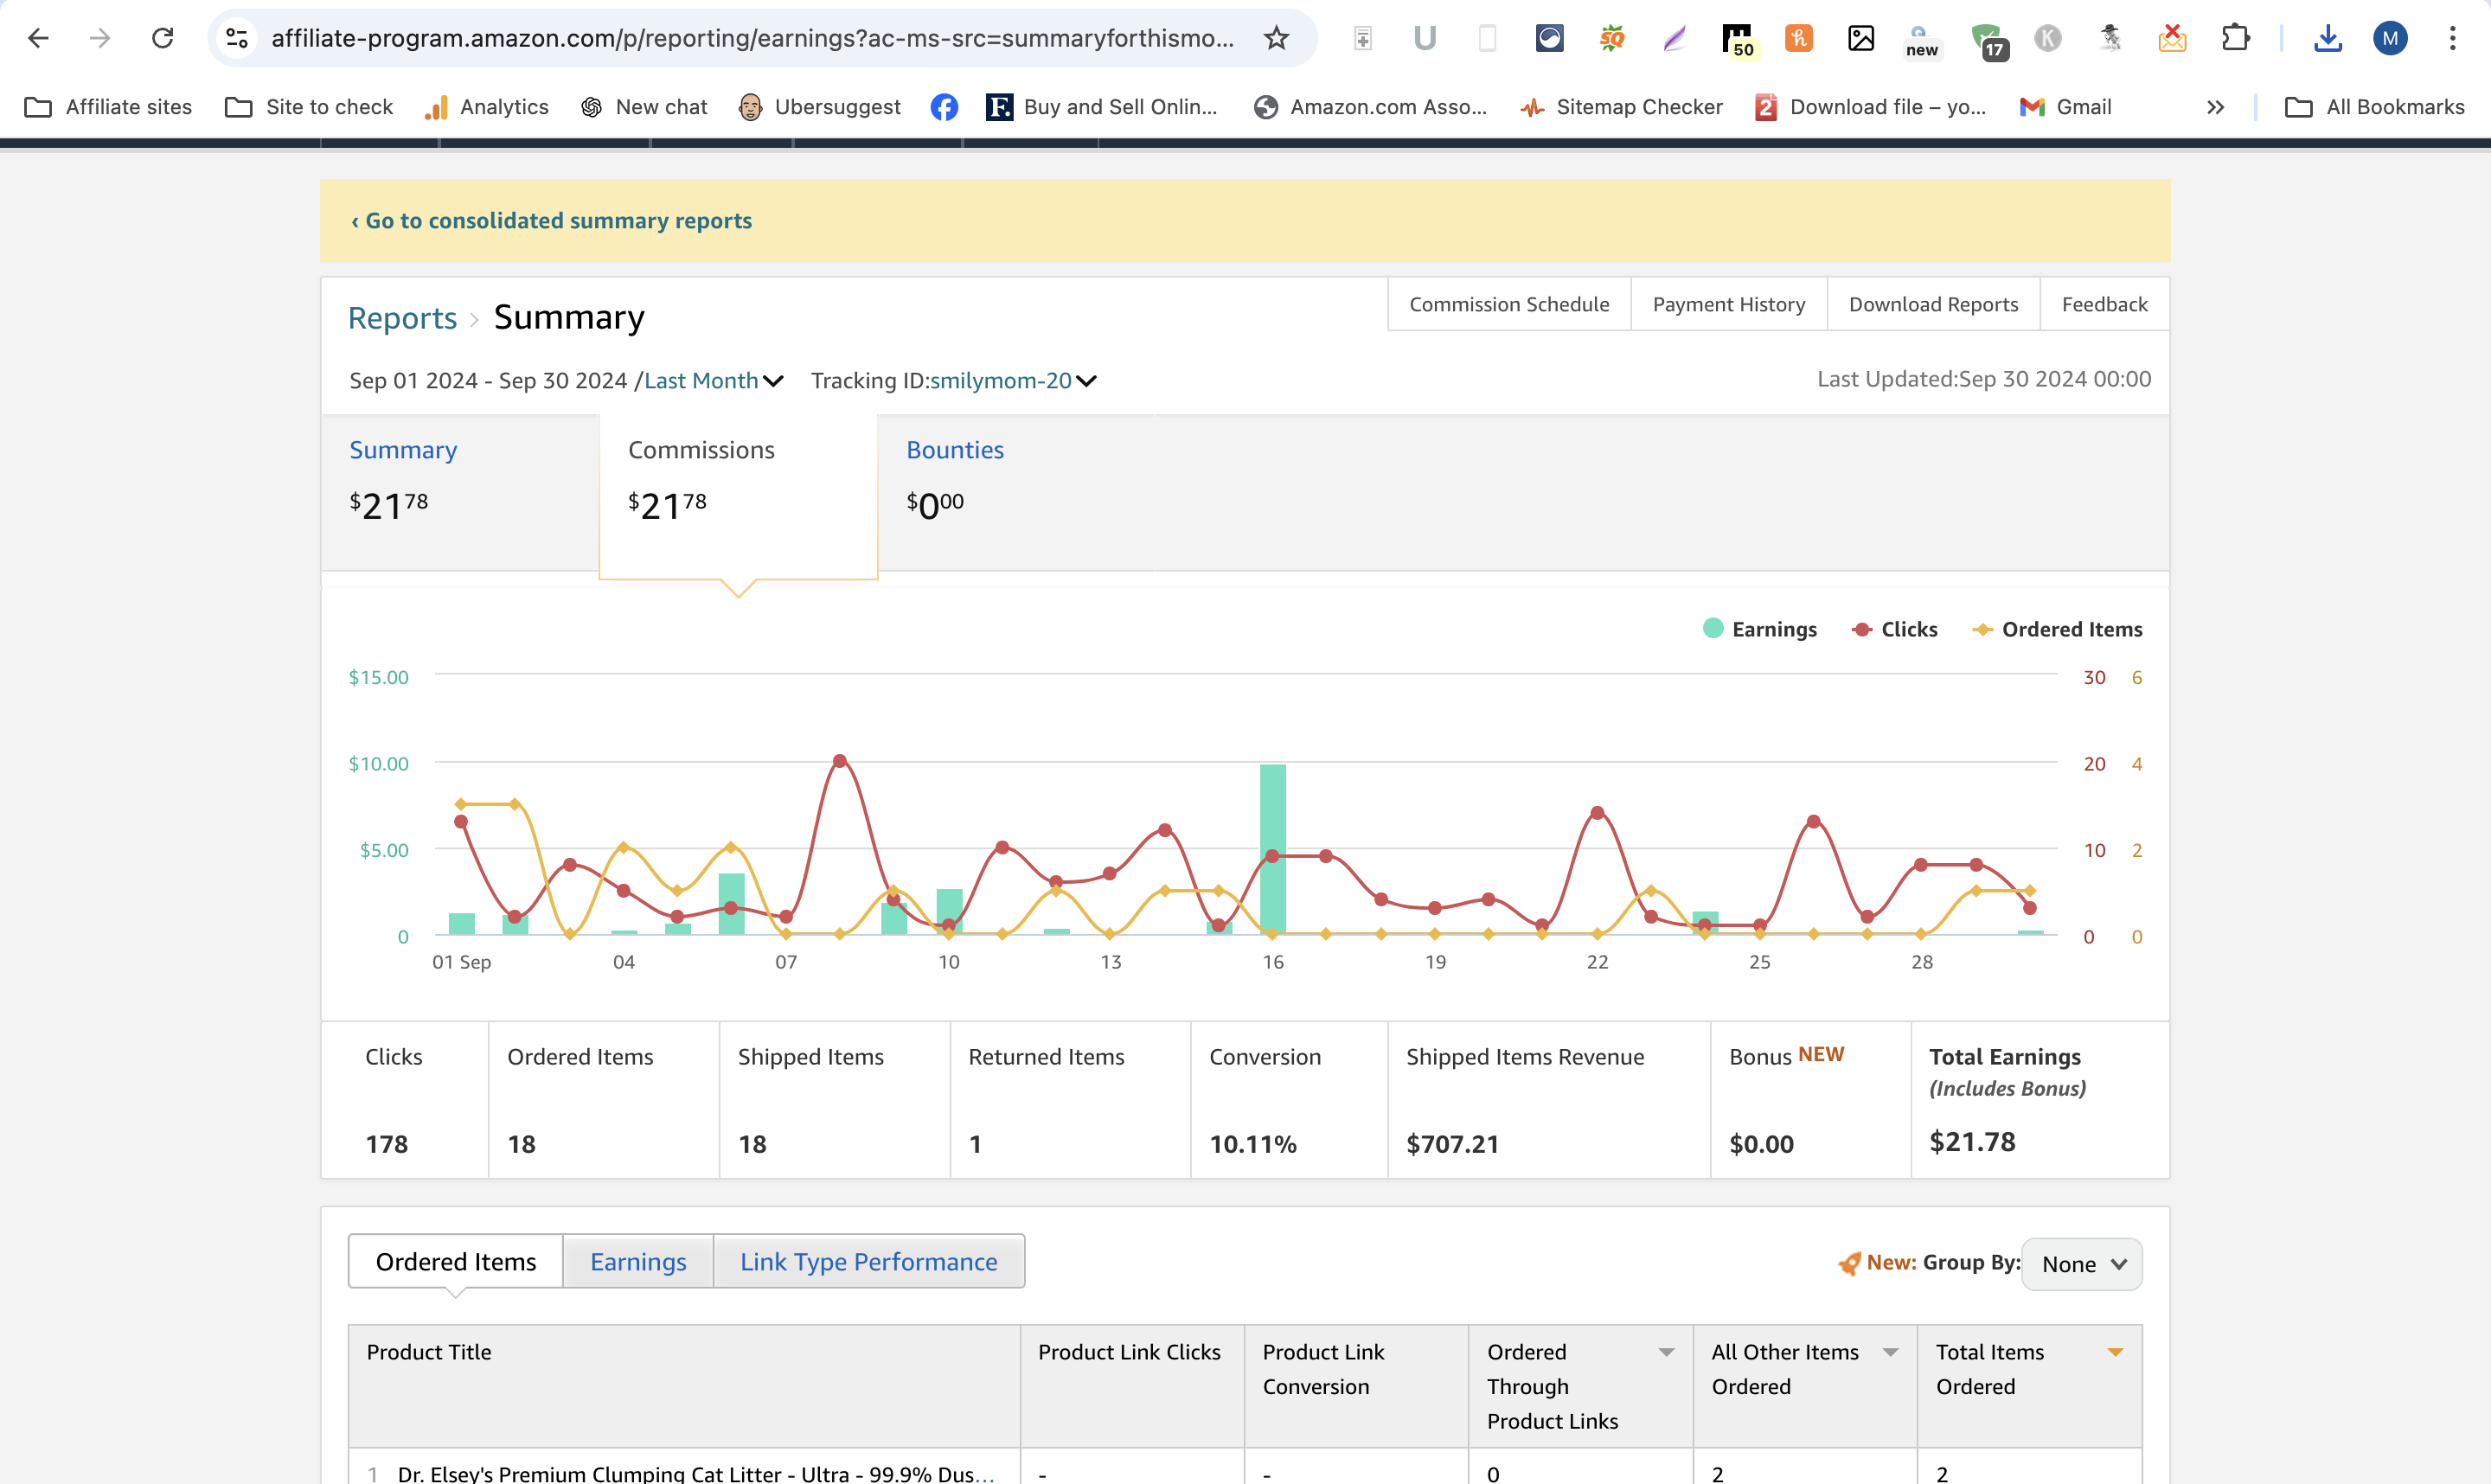
Task: Open the Gmail bookmark
Action: [x=2065, y=107]
